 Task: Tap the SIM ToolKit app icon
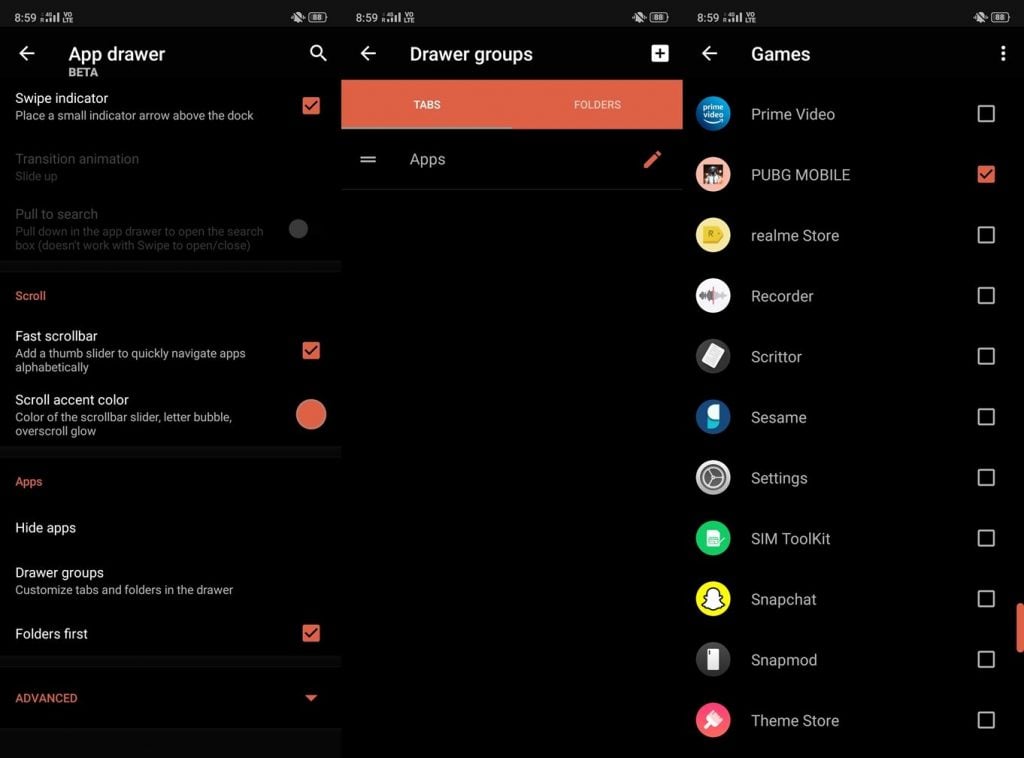tap(712, 539)
